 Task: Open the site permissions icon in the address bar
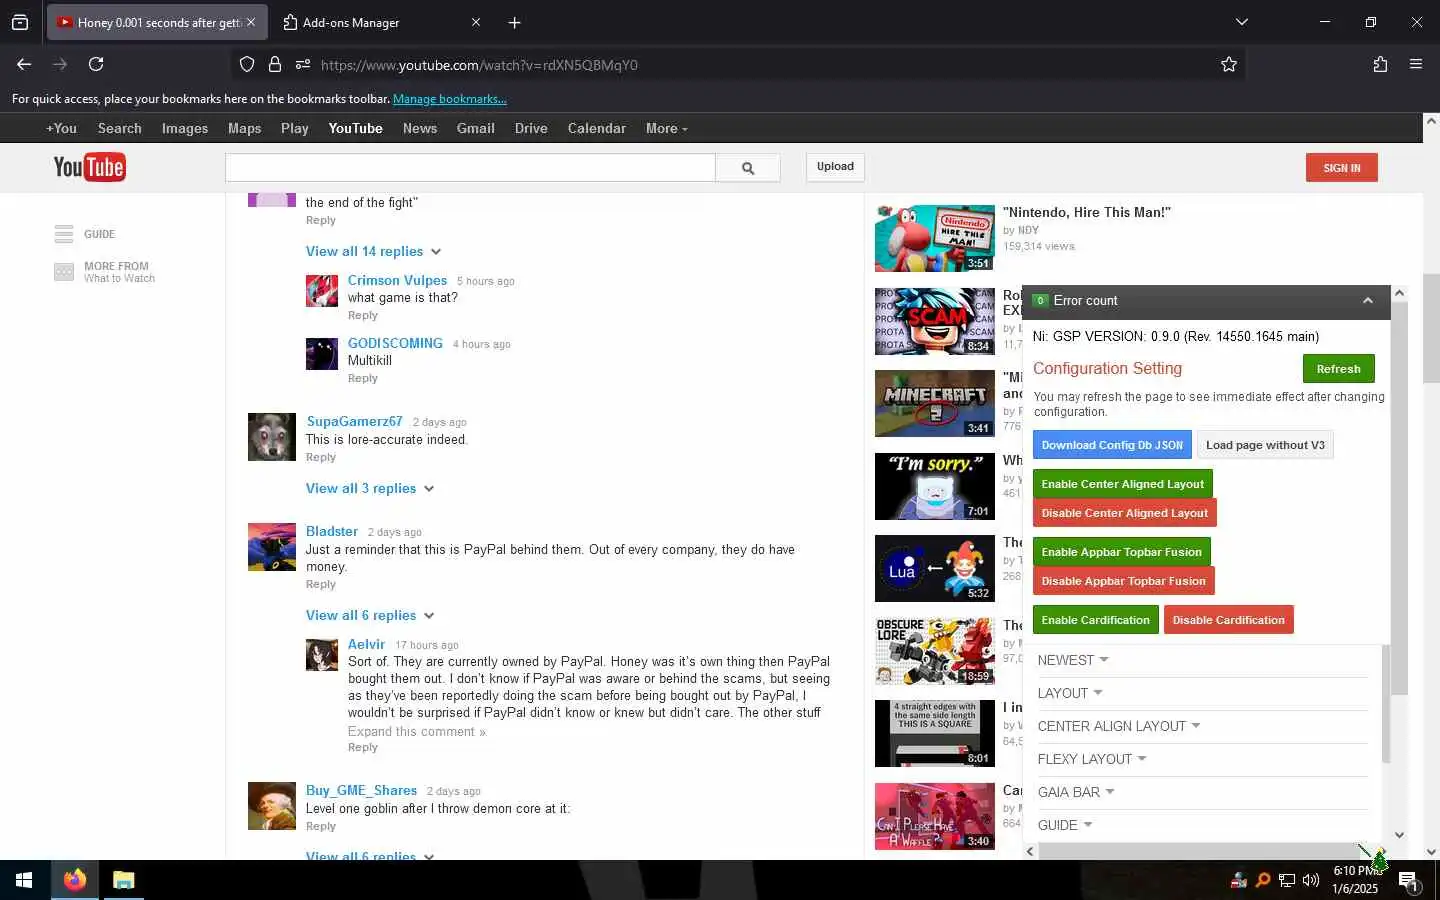pyautogui.click(x=303, y=65)
